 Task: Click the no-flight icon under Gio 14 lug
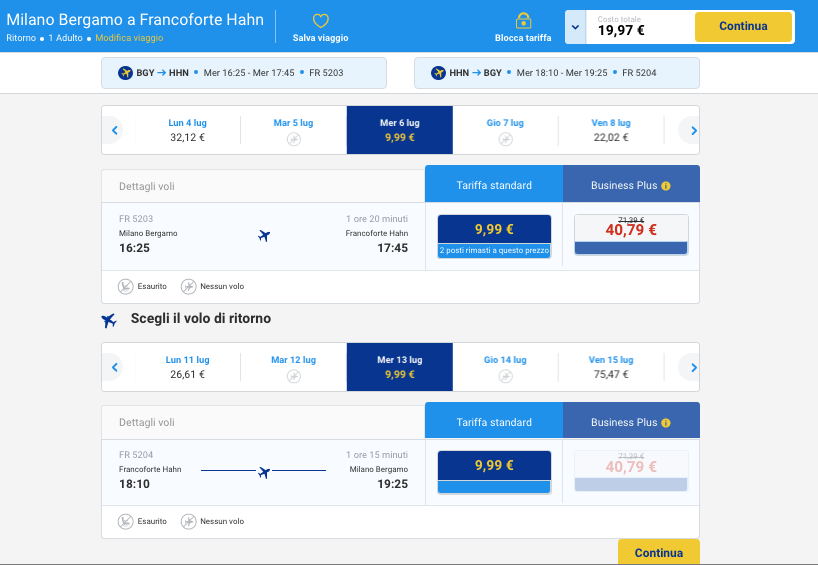click(505, 376)
